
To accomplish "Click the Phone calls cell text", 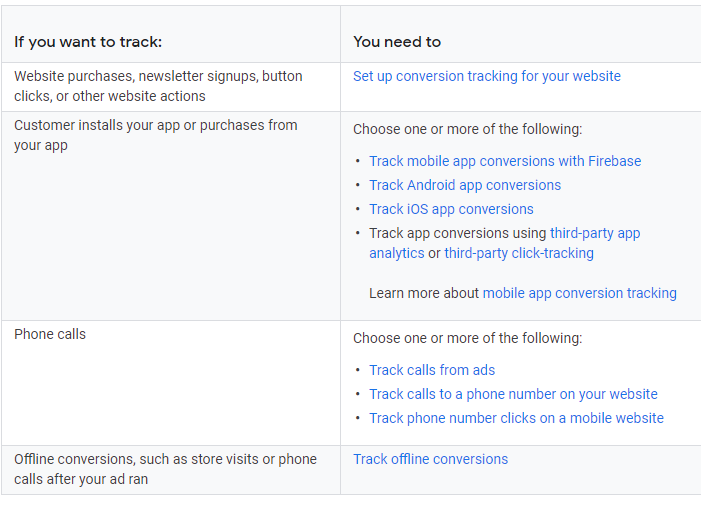I will (x=50, y=334).
